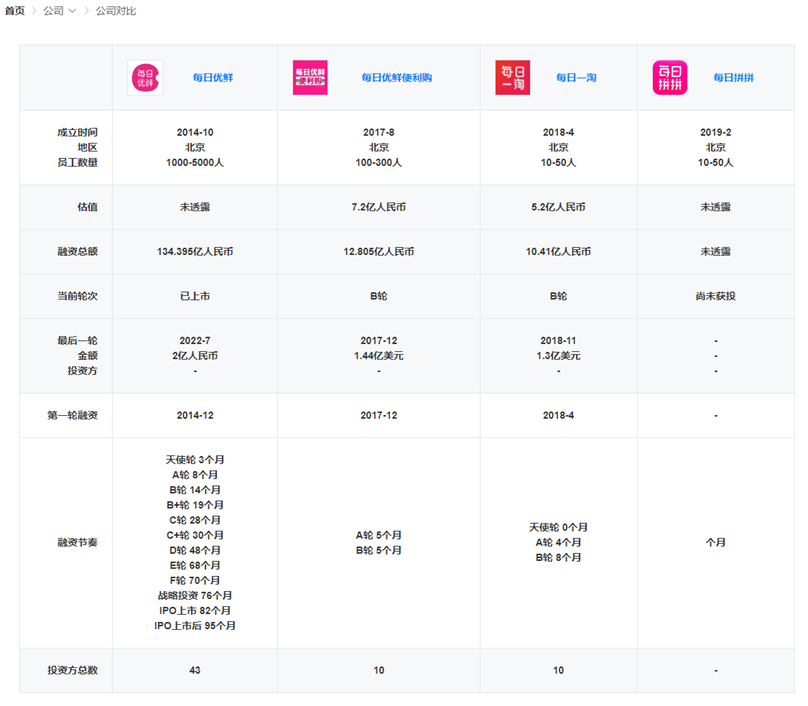The height and width of the screenshot is (706, 808).
Task: Go to 首页 in the breadcrumb
Action: click(15, 11)
